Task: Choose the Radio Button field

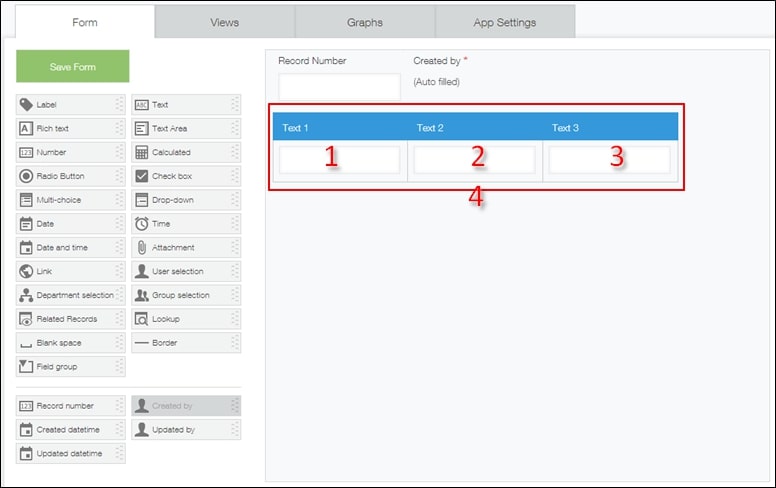Action: (x=70, y=176)
